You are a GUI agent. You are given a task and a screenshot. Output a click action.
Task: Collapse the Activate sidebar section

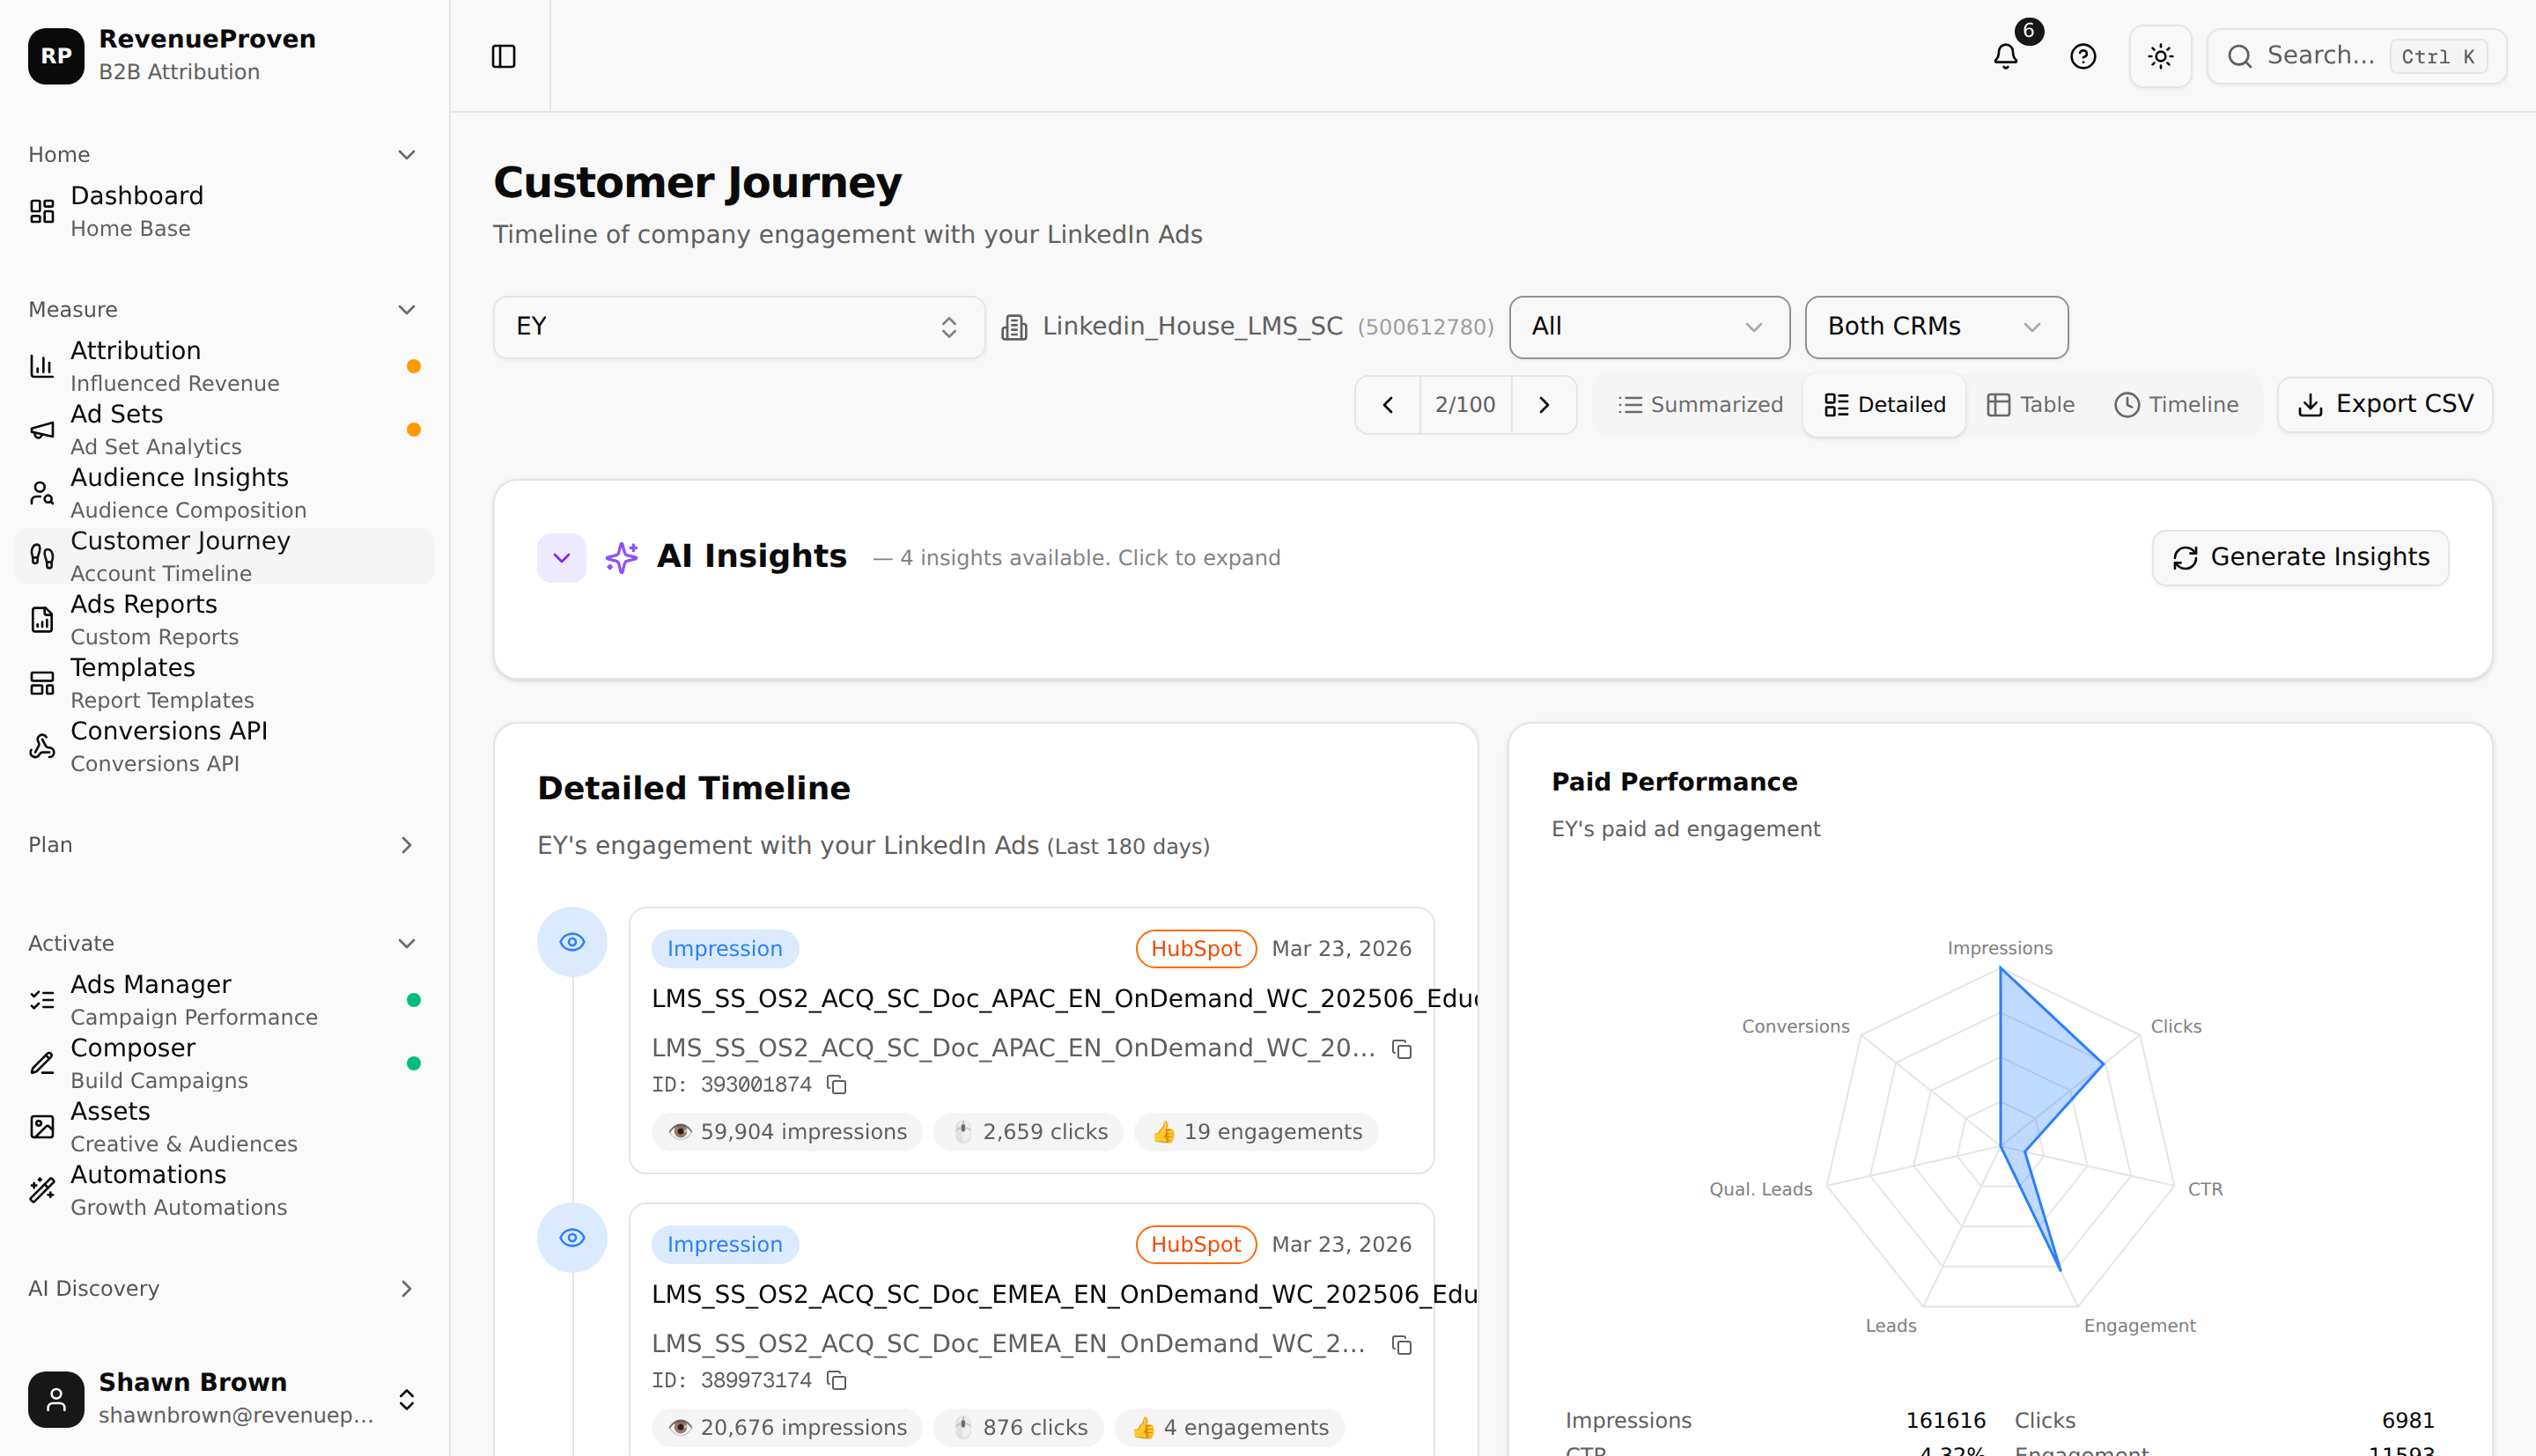(222, 943)
